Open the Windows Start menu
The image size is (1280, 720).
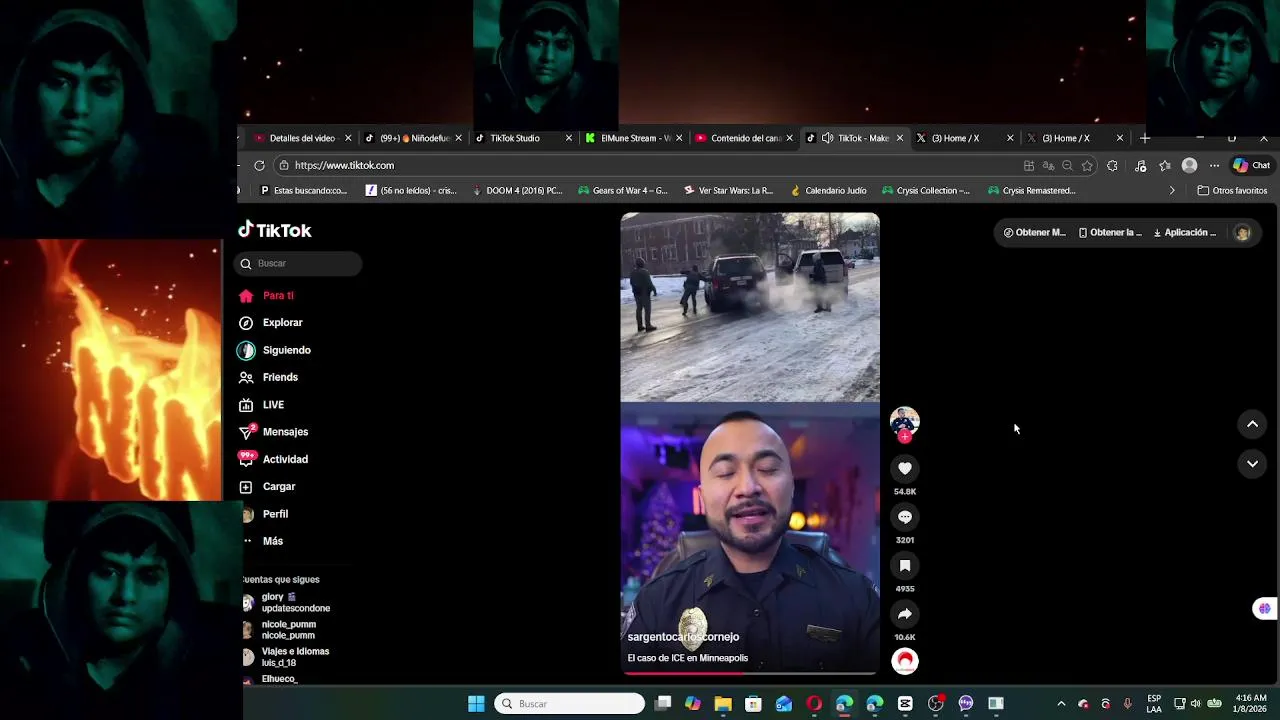pyautogui.click(x=476, y=704)
